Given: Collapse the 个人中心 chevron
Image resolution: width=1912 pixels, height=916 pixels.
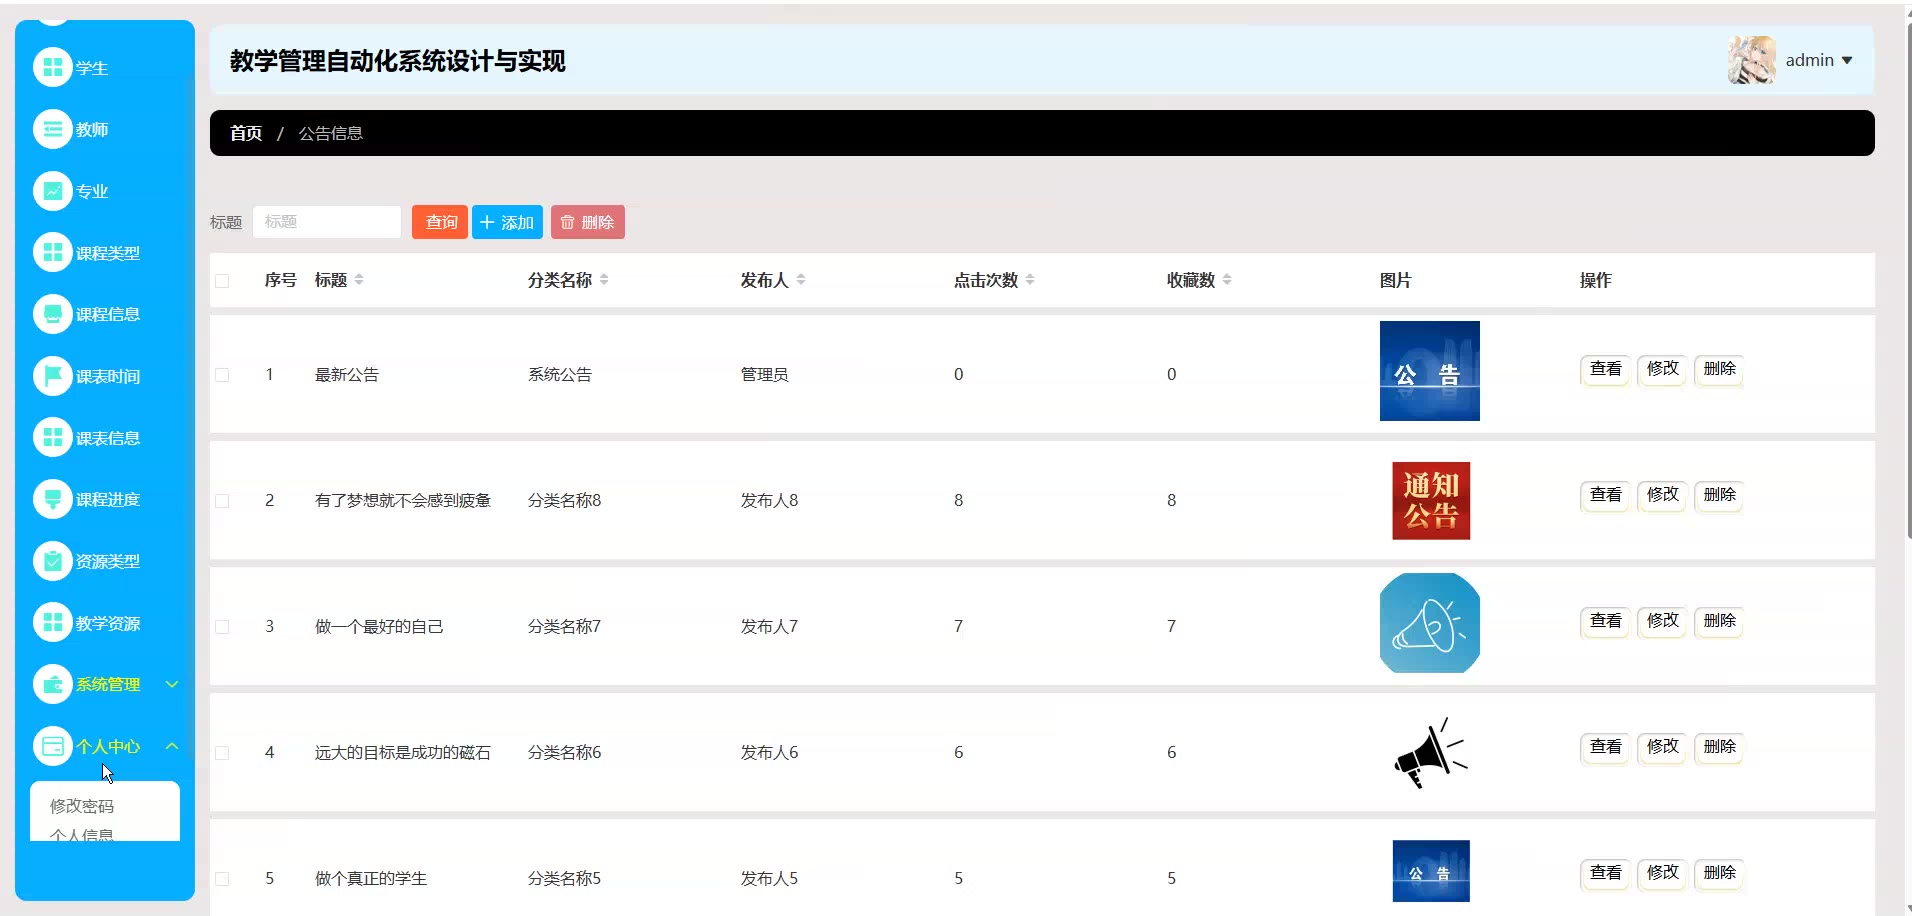Looking at the screenshot, I should pyautogui.click(x=172, y=746).
